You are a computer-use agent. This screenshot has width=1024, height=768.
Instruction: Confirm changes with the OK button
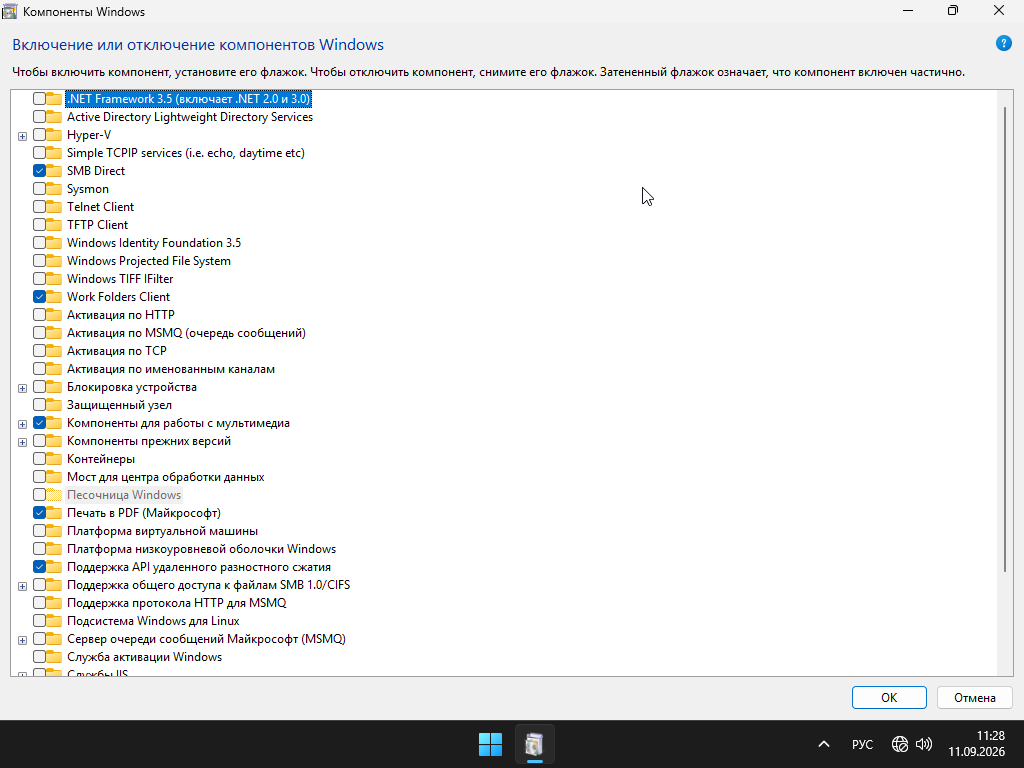tap(889, 697)
